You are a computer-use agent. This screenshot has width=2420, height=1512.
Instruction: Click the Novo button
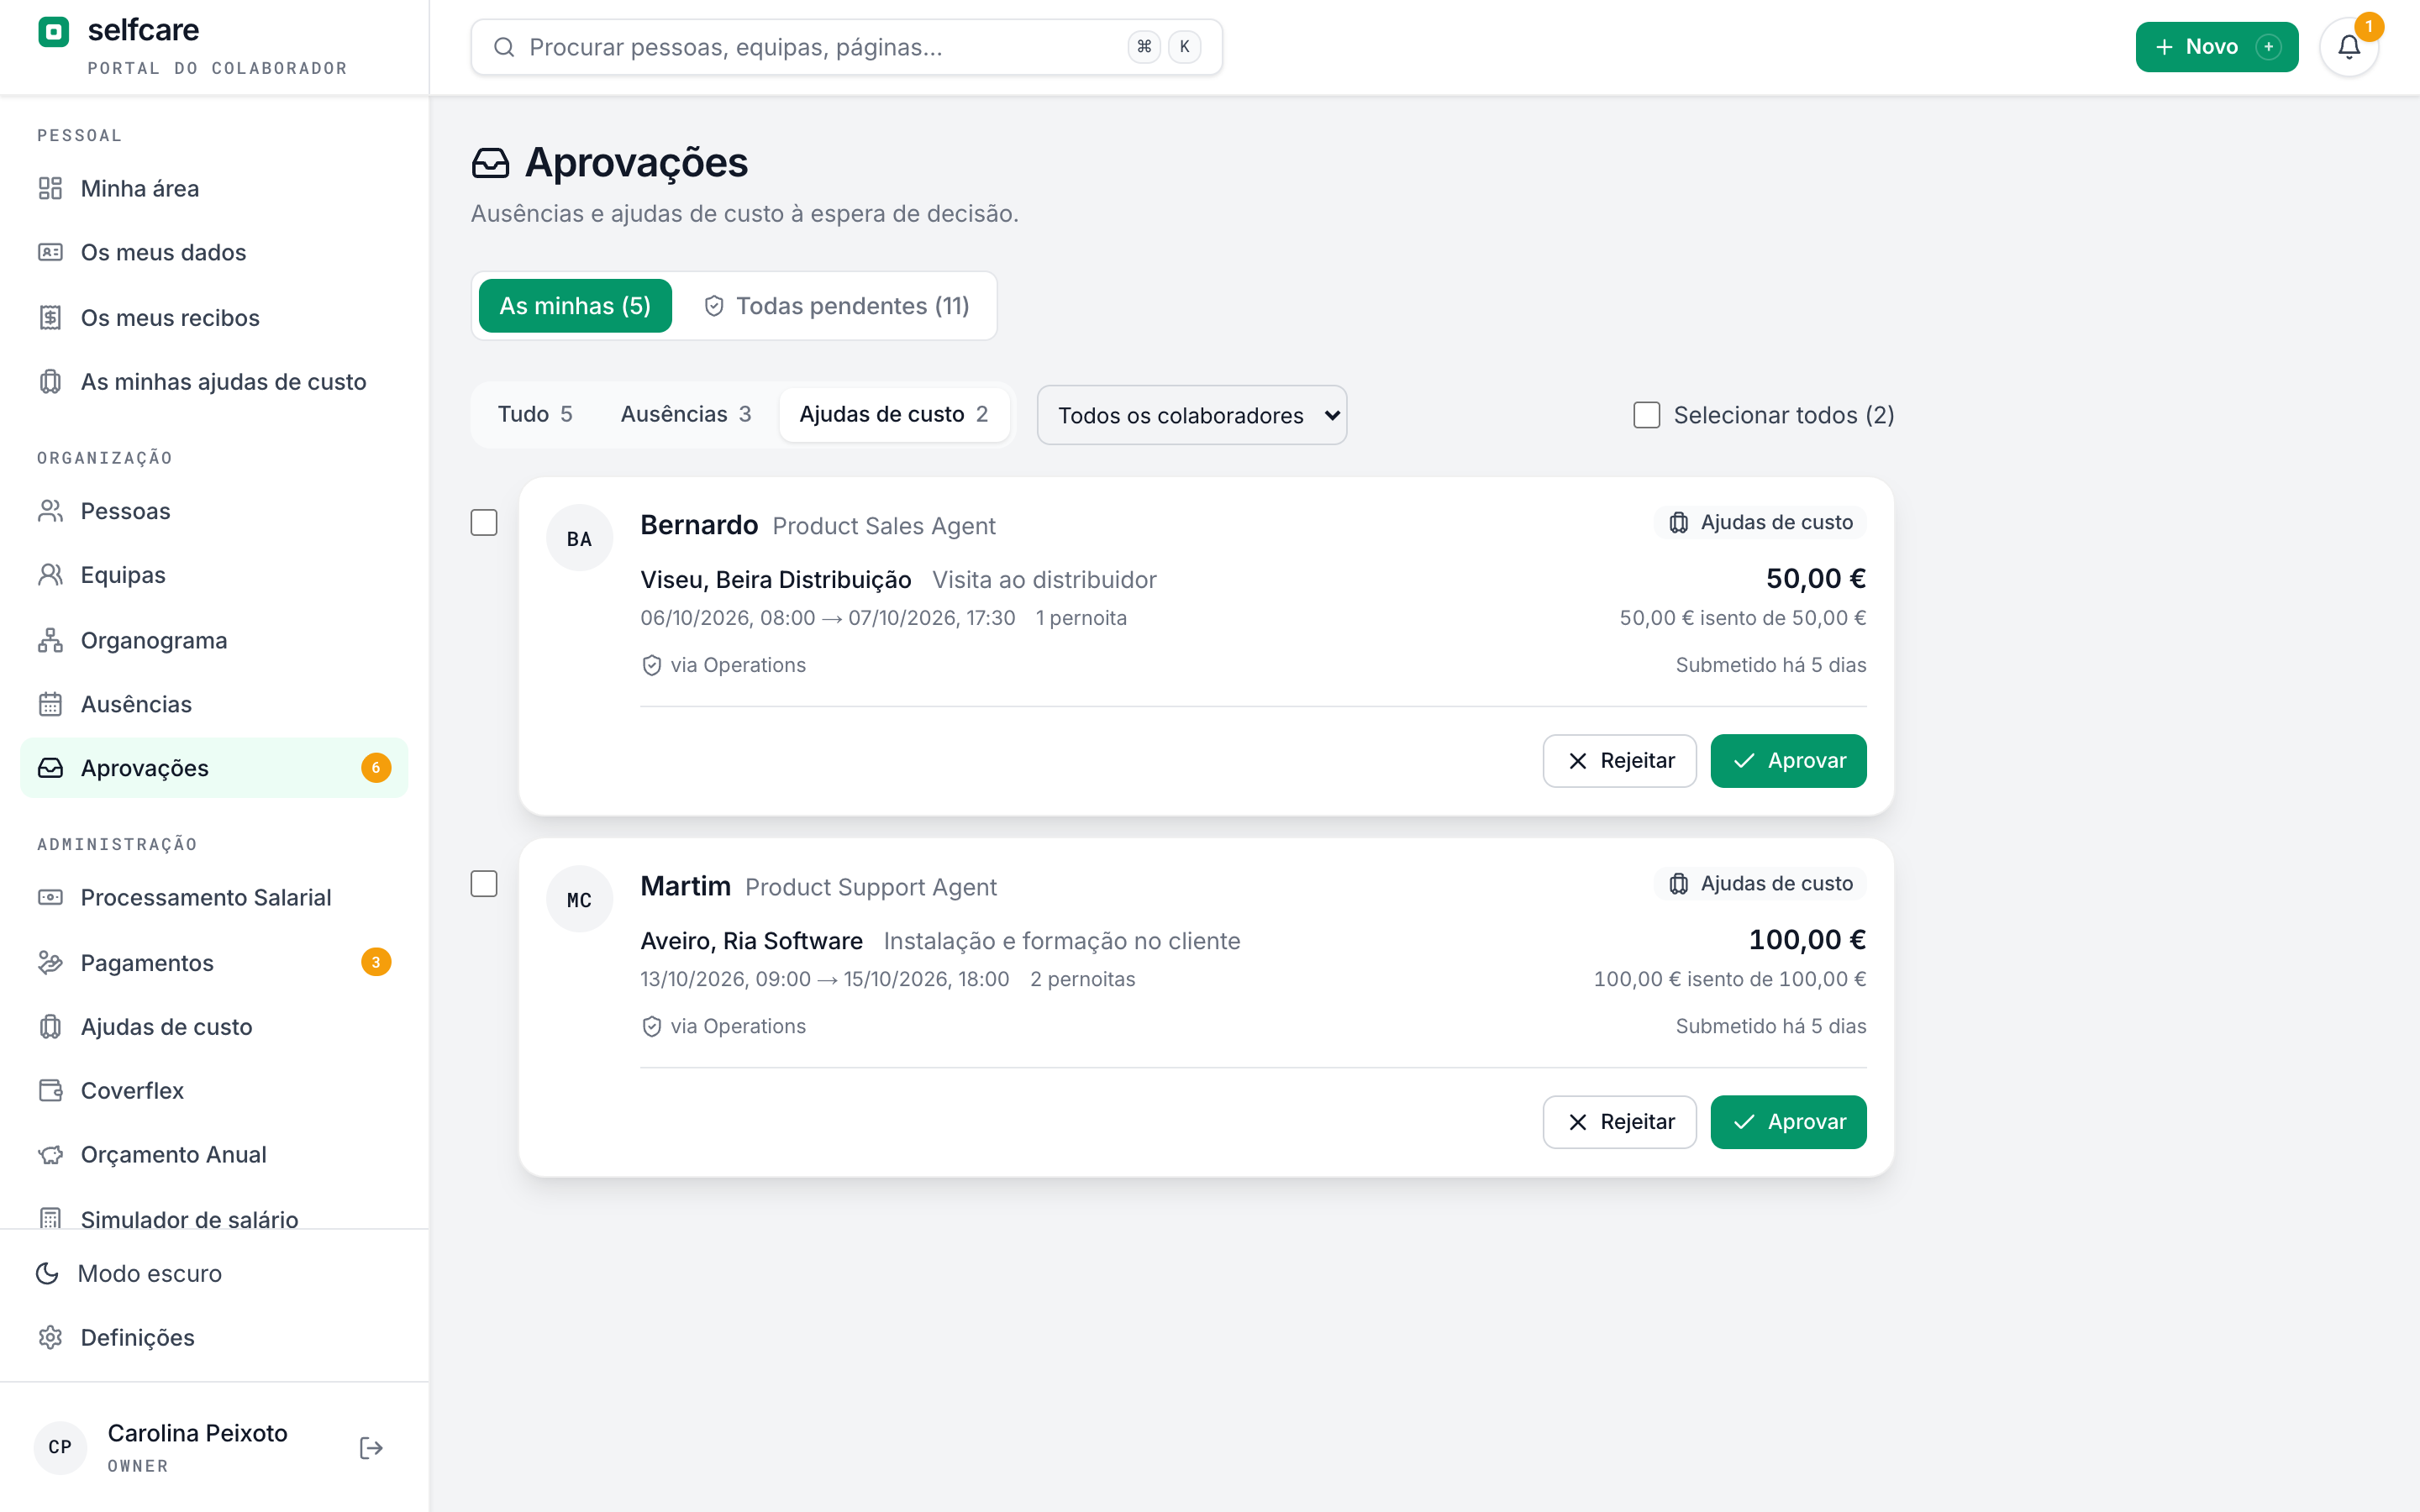point(2216,47)
